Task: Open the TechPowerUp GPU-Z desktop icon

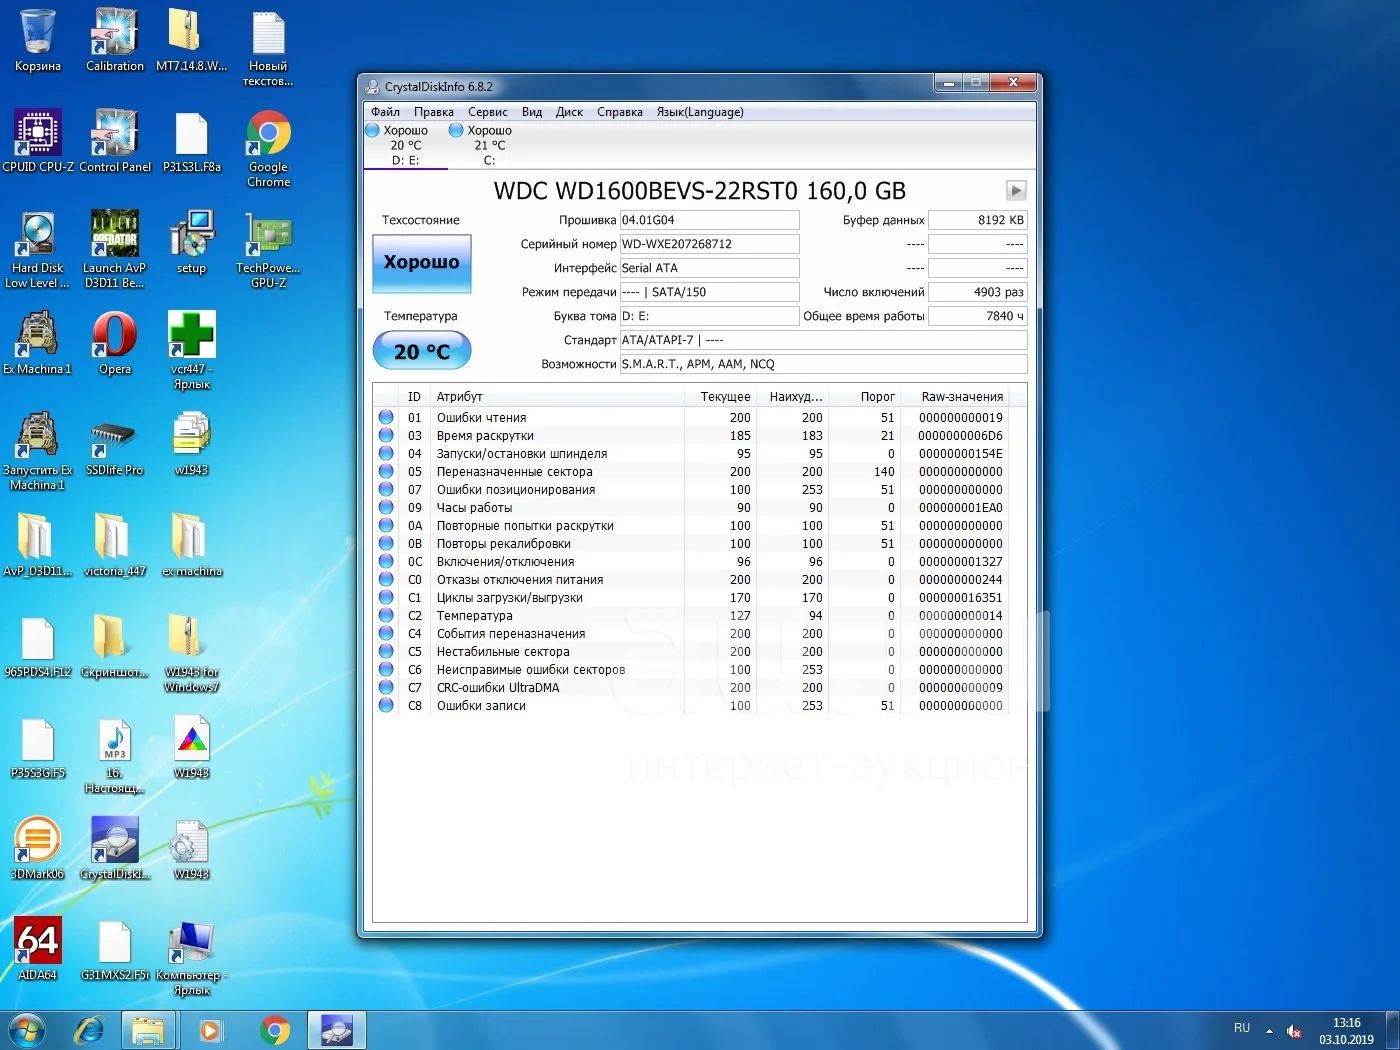Action: tap(269, 249)
